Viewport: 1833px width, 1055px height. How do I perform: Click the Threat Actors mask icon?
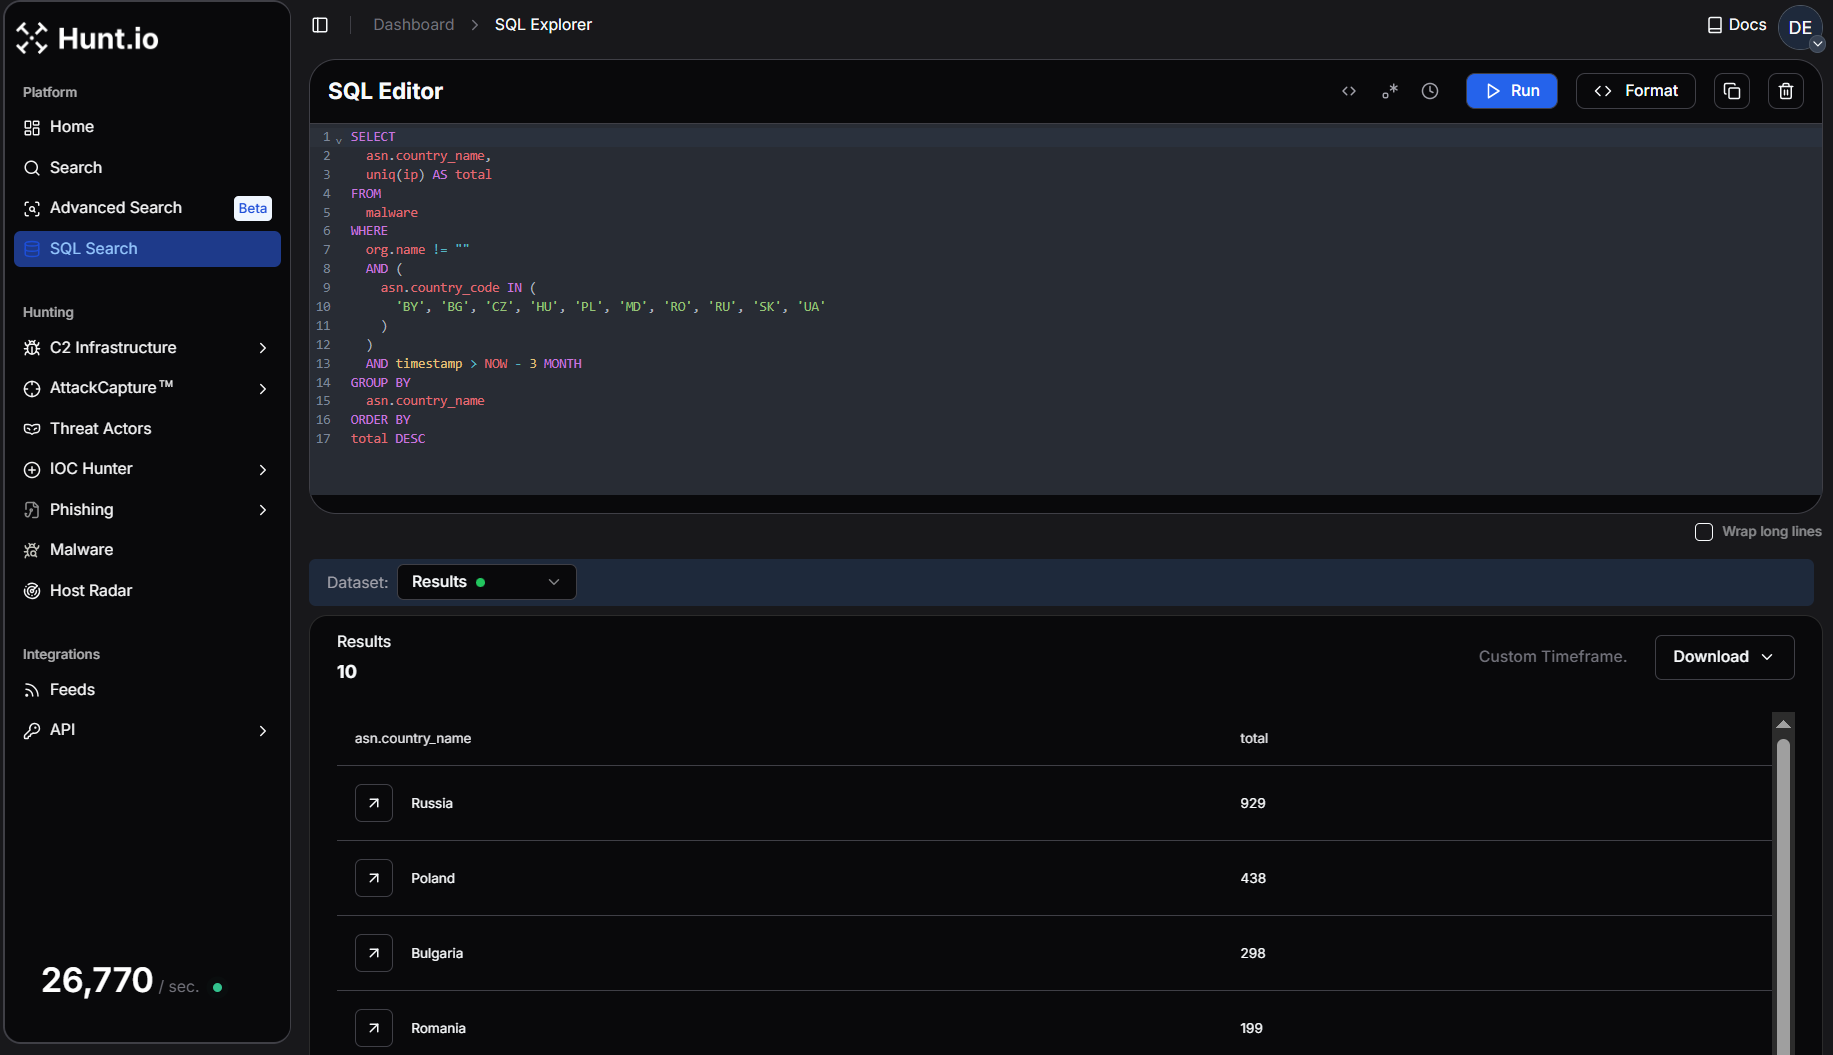click(x=32, y=429)
